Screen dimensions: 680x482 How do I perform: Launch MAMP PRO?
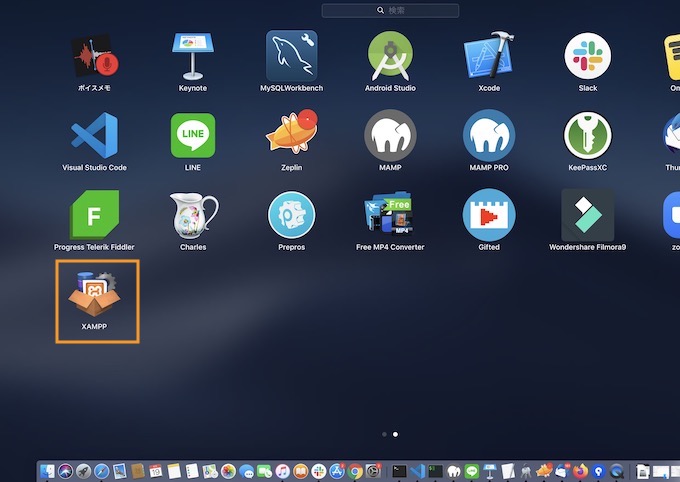[x=489, y=135]
